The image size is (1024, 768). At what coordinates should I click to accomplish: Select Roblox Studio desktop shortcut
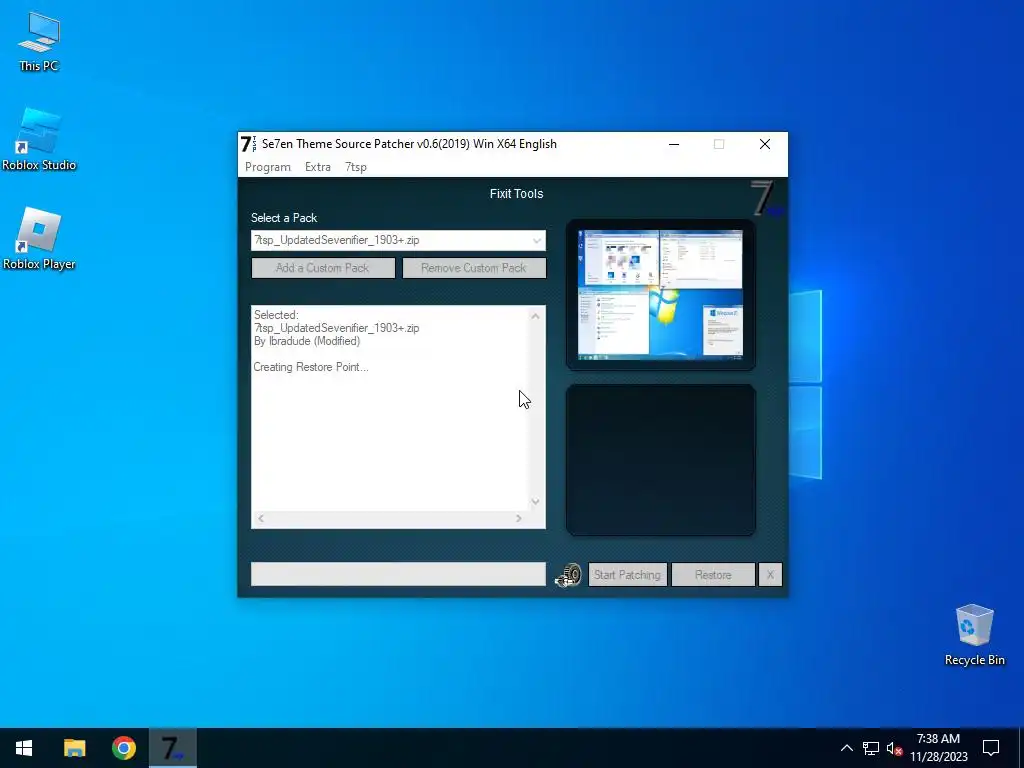pyautogui.click(x=39, y=140)
